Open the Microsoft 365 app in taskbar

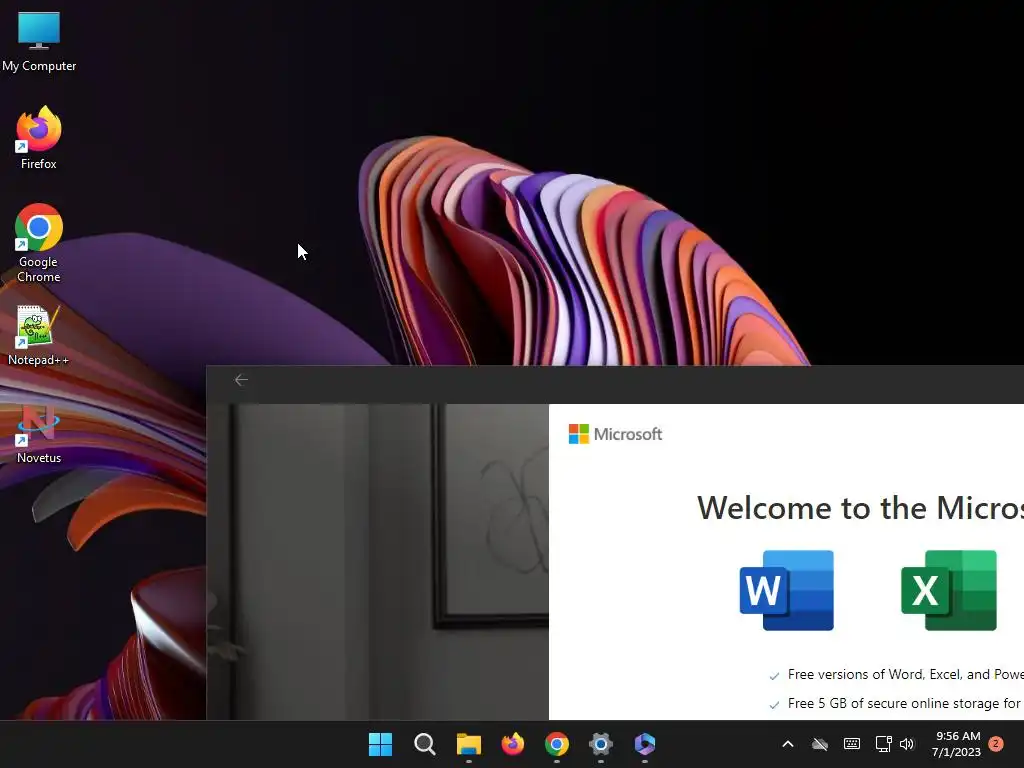(645, 744)
